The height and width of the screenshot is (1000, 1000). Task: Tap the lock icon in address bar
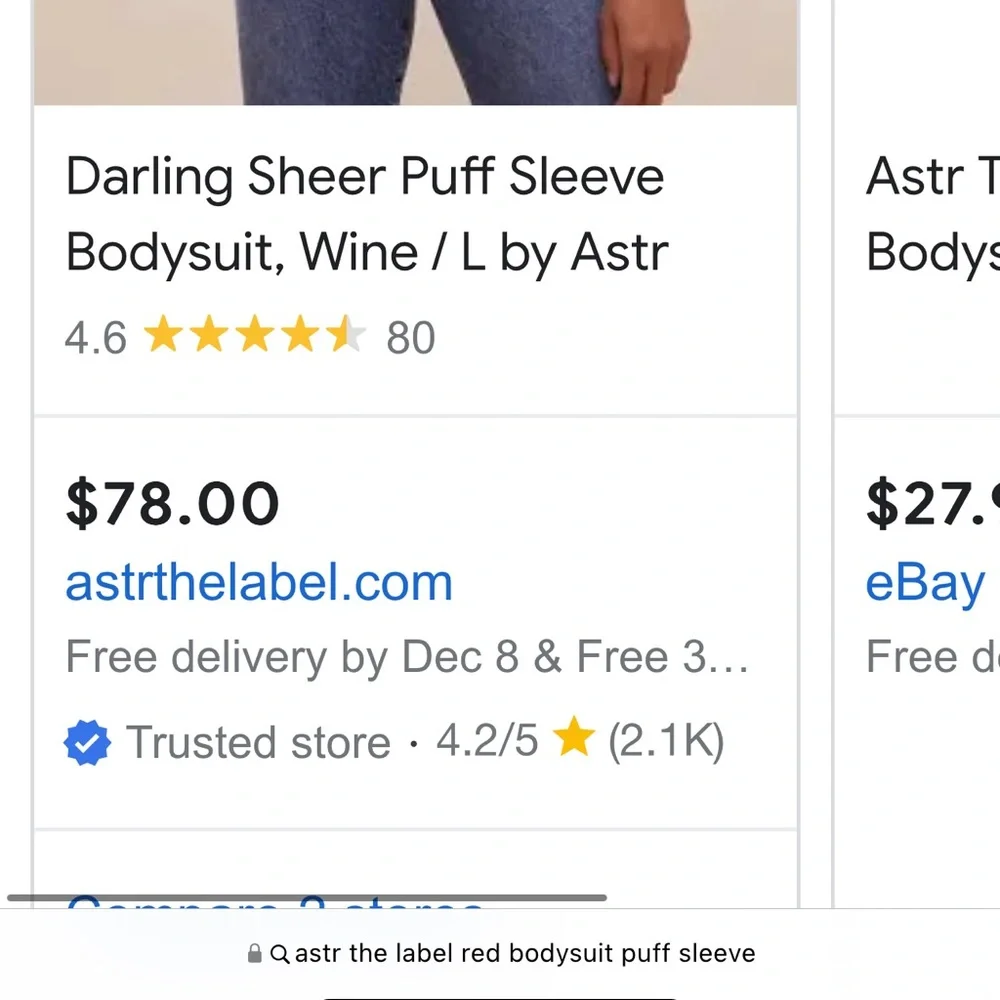click(254, 953)
